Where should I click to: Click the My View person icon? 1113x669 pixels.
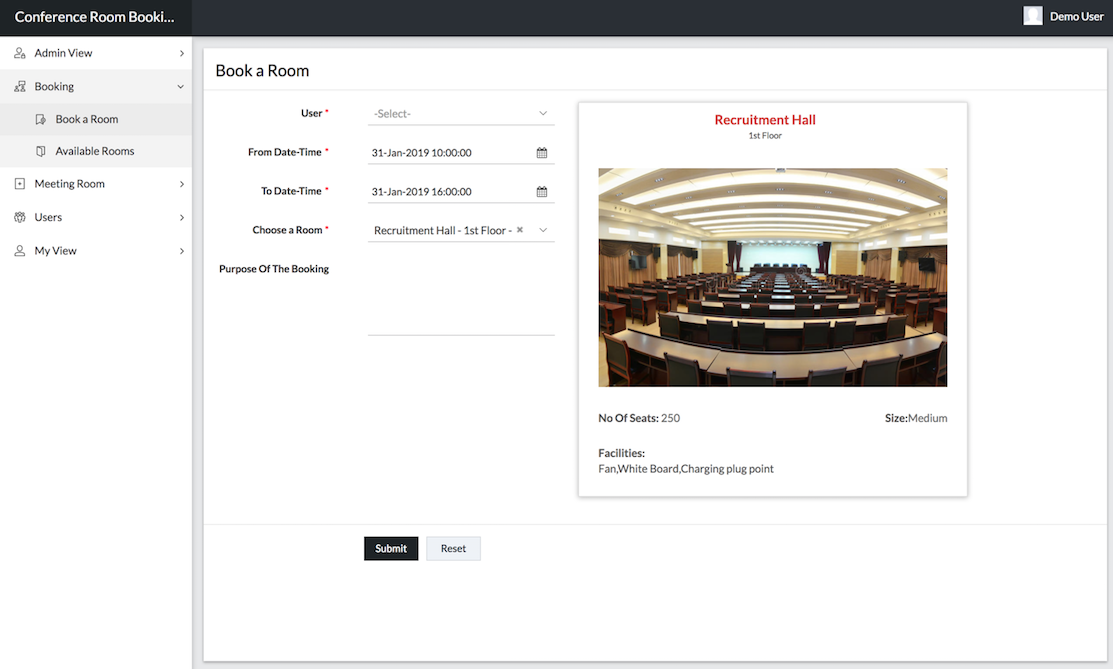coord(20,251)
